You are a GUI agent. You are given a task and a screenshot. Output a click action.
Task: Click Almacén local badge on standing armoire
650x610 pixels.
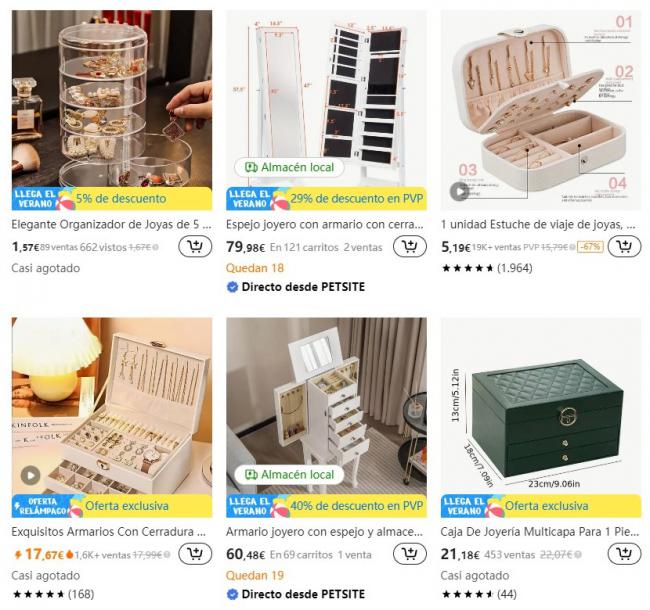pyautogui.click(x=289, y=474)
